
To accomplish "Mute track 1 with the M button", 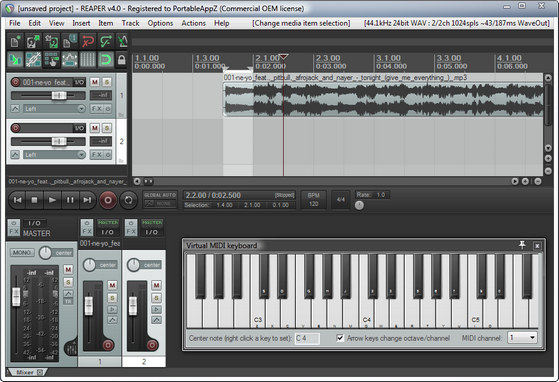I will pos(94,82).
